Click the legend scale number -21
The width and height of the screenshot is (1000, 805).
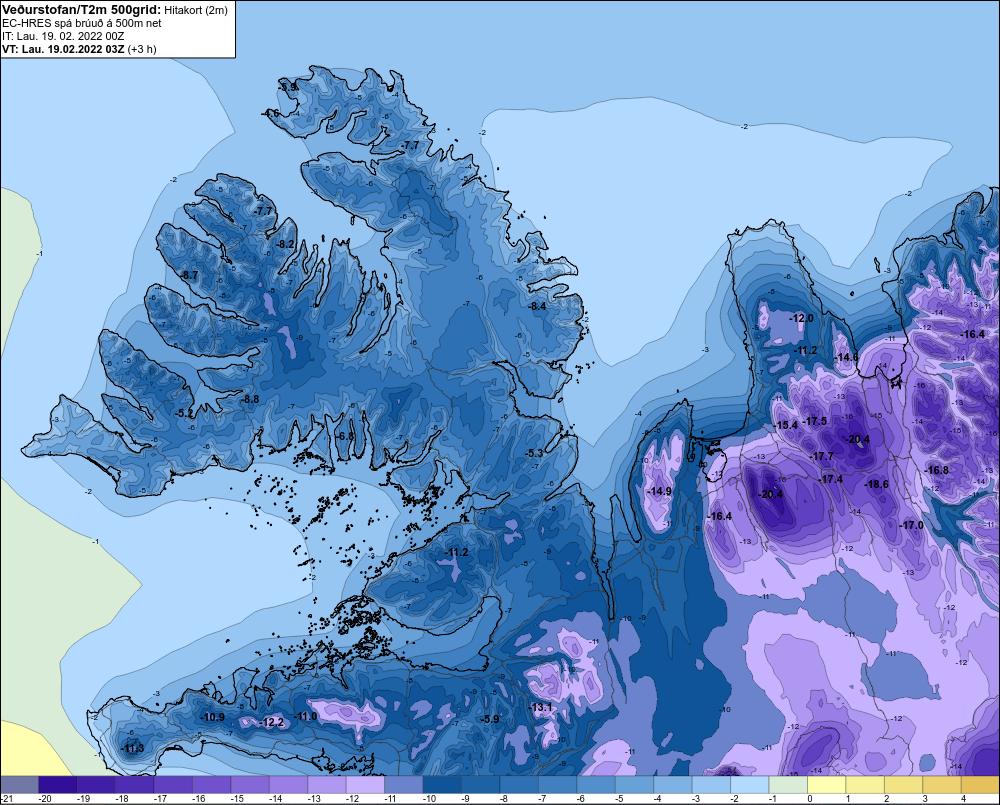coord(6,799)
